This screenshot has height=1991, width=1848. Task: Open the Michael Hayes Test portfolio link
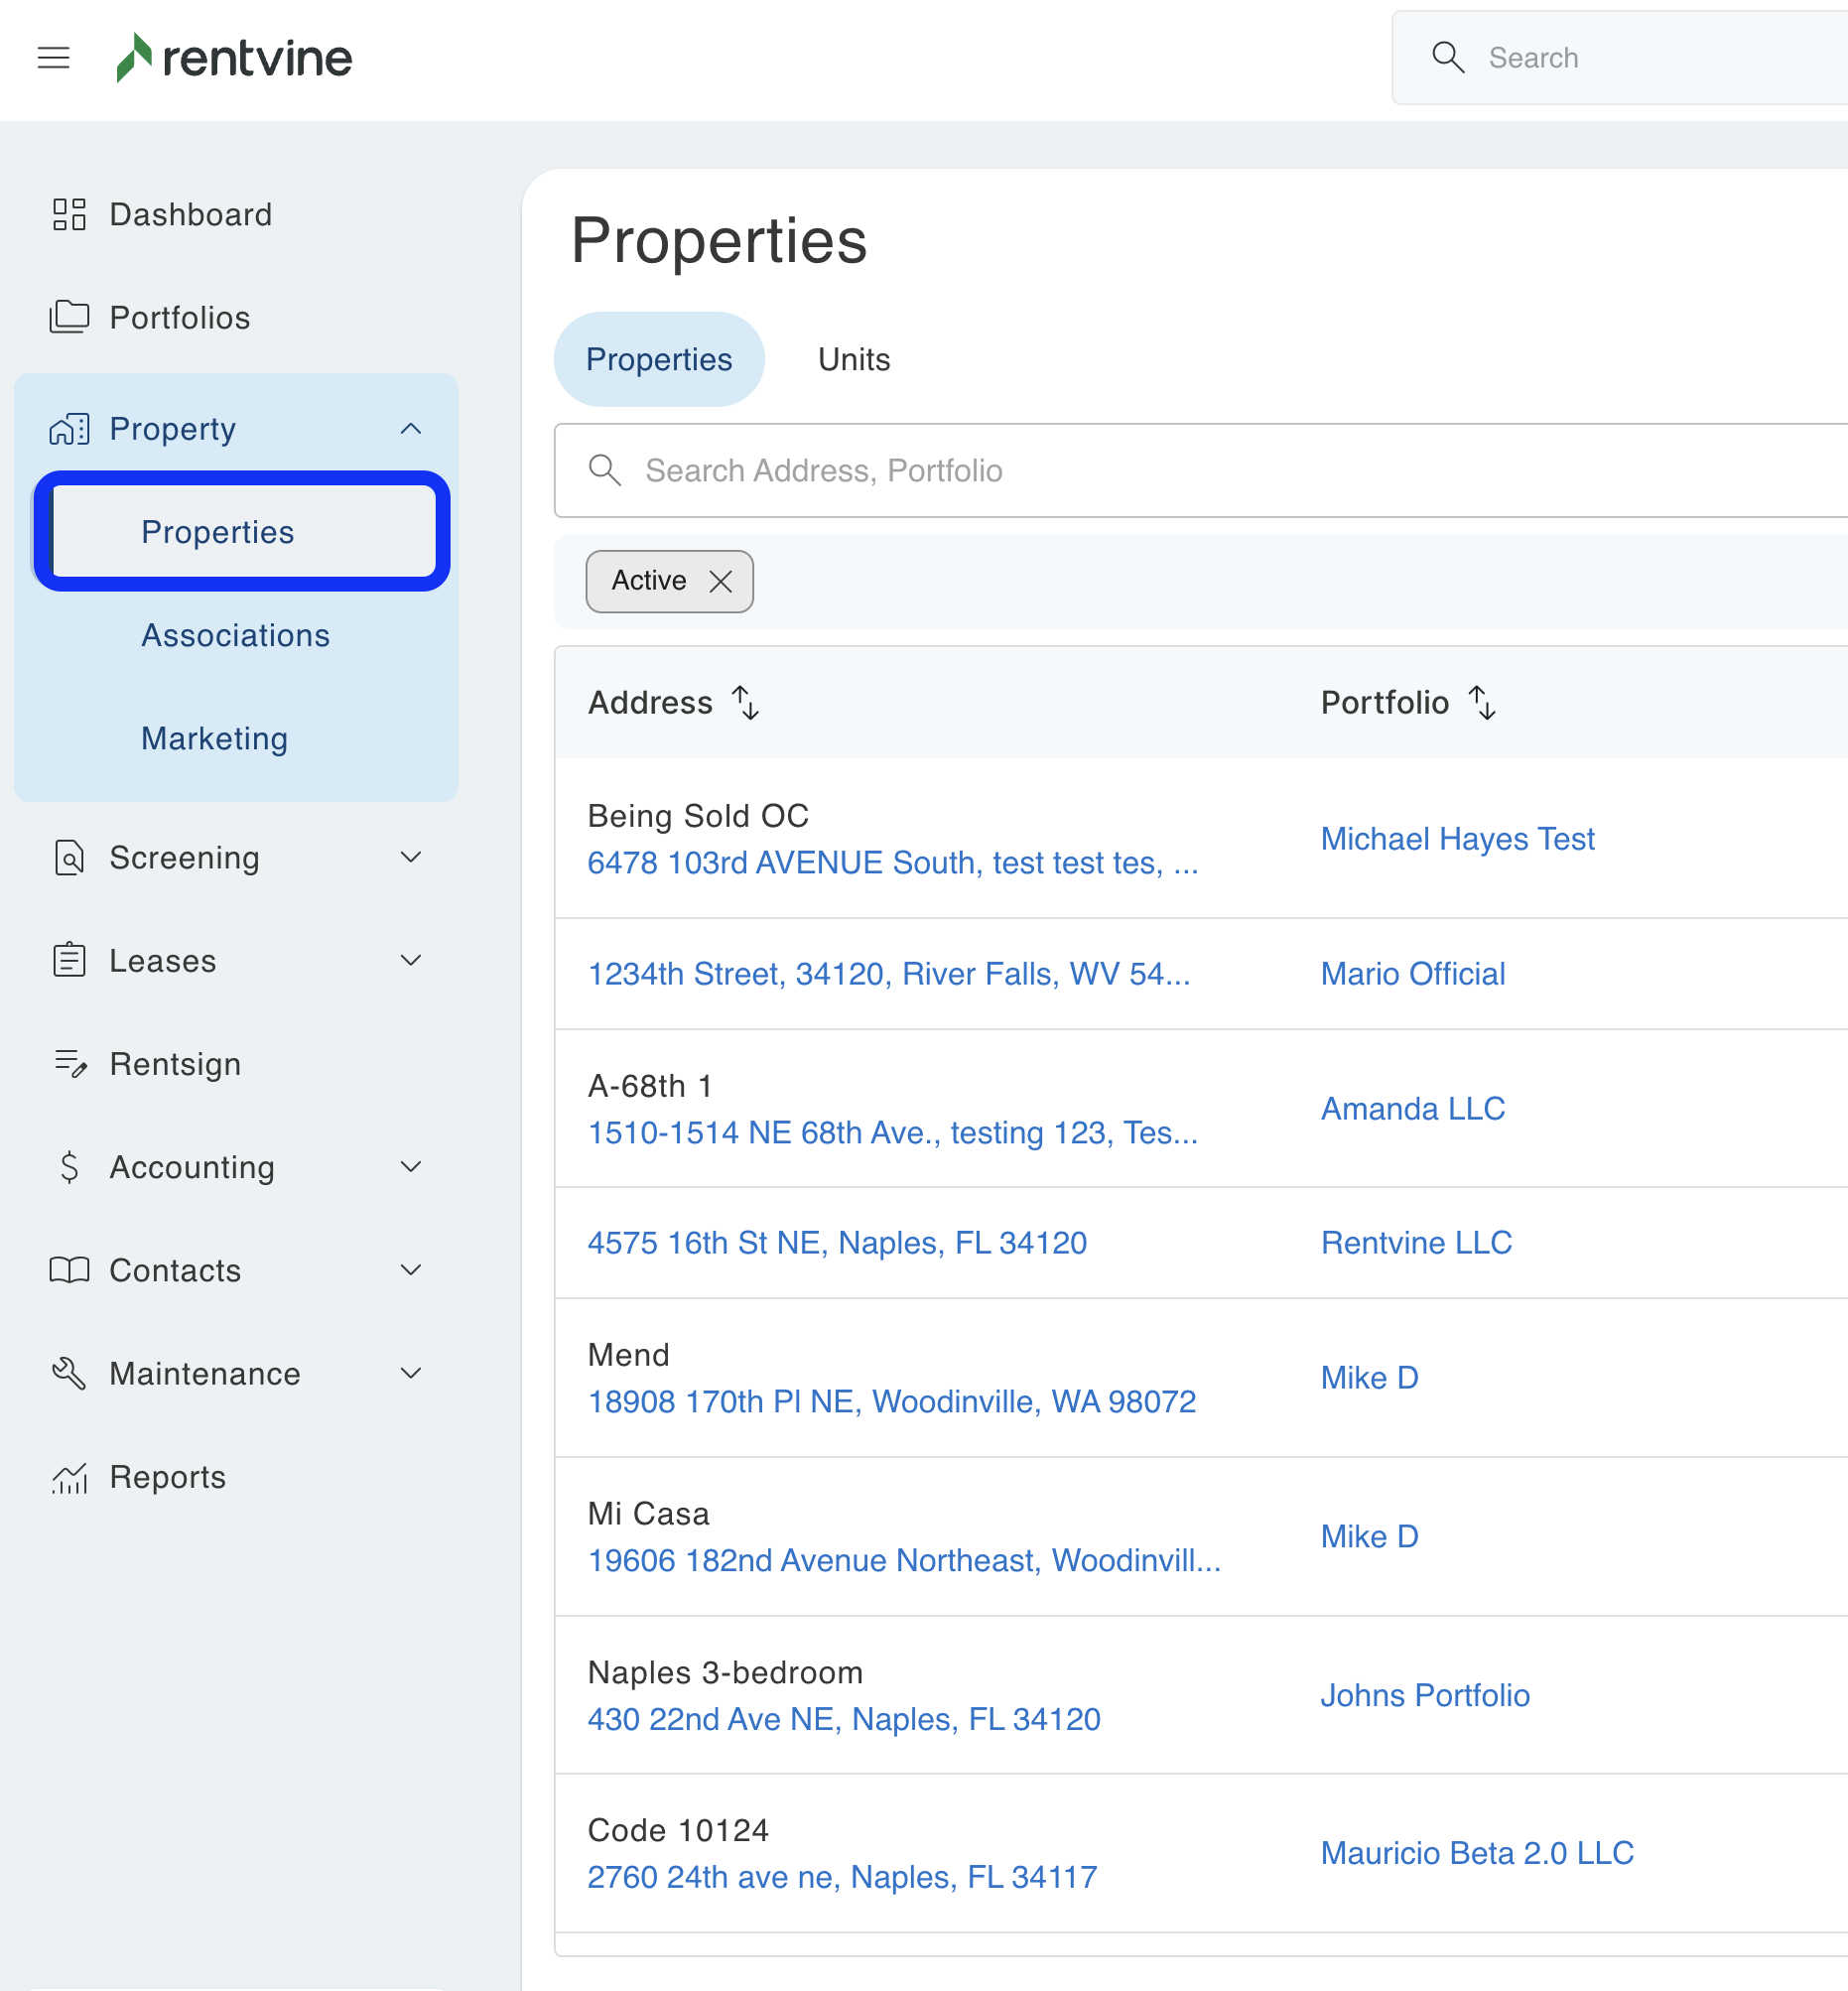[1457, 838]
